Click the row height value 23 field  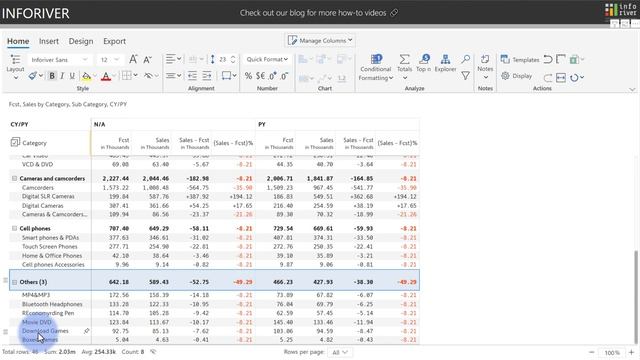[223, 60]
